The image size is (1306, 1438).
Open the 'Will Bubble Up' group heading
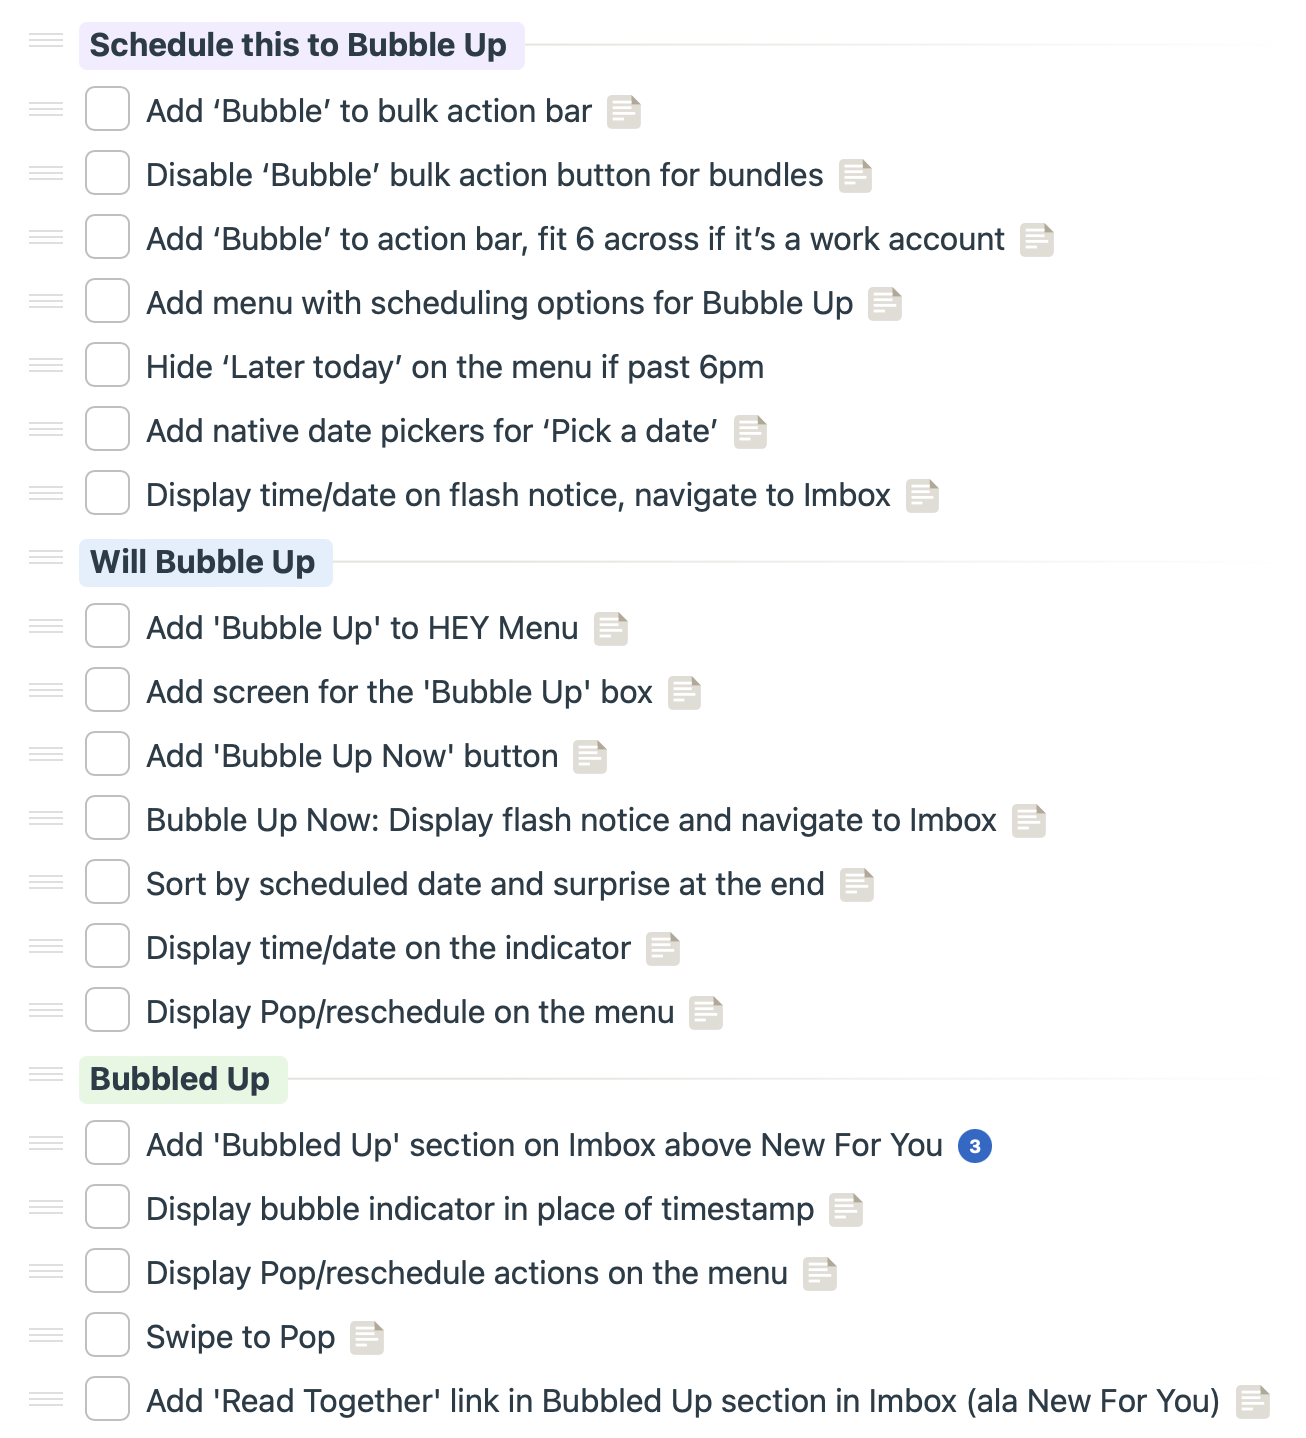[x=203, y=563]
